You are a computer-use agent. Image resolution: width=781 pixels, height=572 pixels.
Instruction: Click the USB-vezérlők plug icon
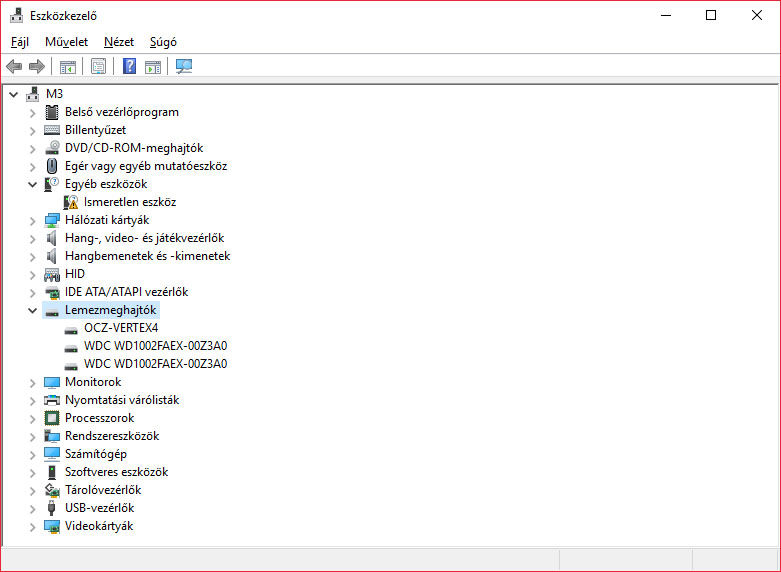(51, 508)
